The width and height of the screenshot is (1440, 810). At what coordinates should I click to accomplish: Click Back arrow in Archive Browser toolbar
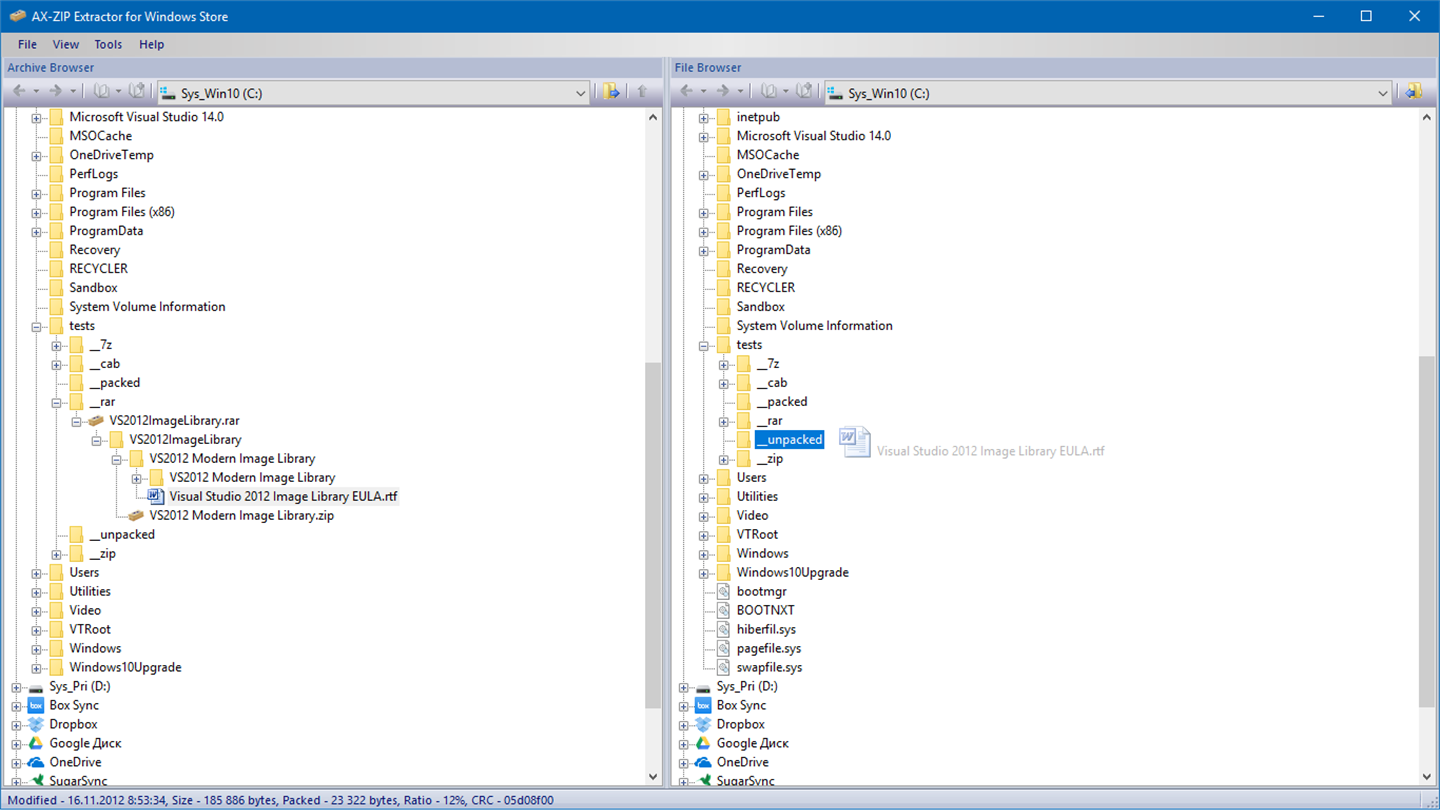[19, 92]
